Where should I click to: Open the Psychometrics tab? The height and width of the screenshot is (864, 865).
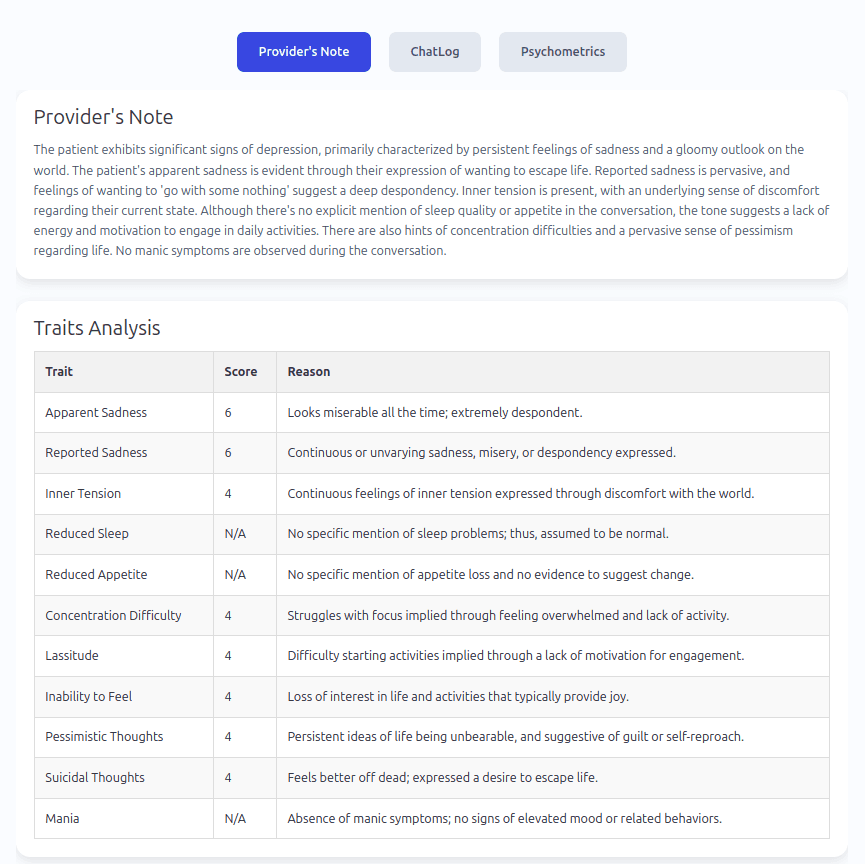point(563,52)
